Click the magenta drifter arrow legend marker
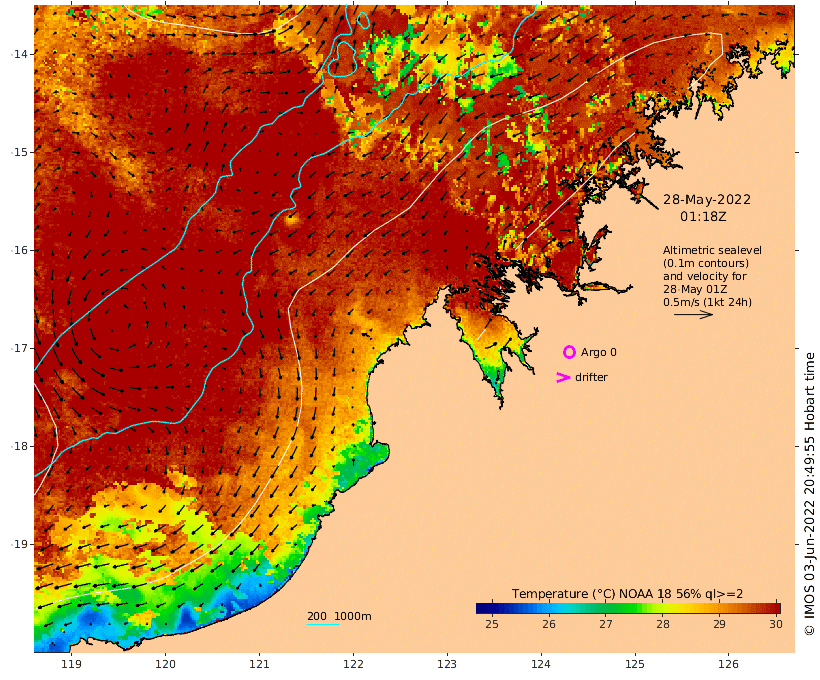820x680 pixels. point(563,377)
